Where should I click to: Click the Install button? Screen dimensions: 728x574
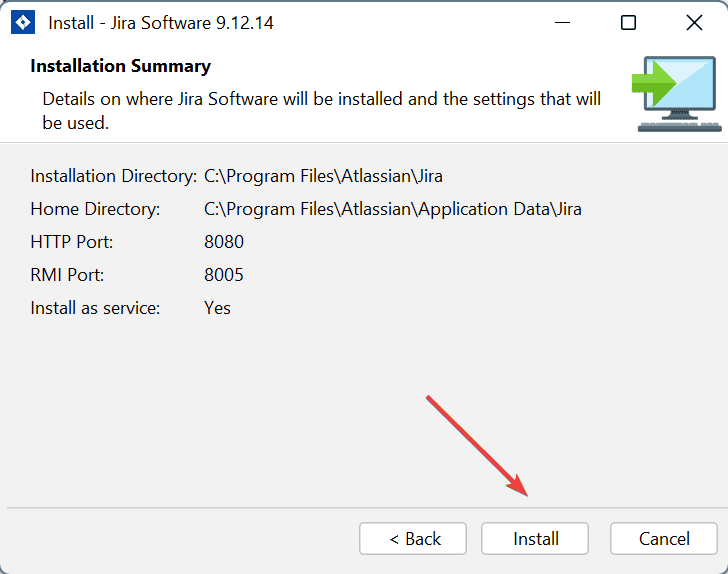(535, 539)
